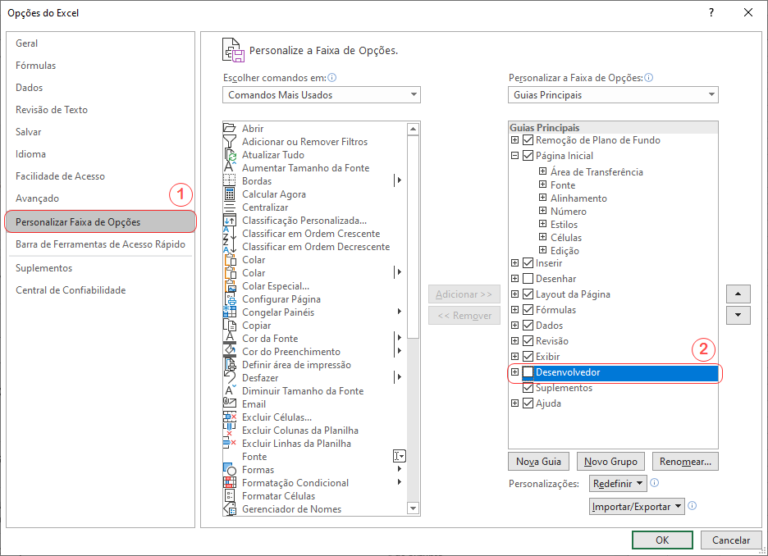Toggle the Inserir tab checkbox
The width and height of the screenshot is (768, 556).
coord(528,263)
